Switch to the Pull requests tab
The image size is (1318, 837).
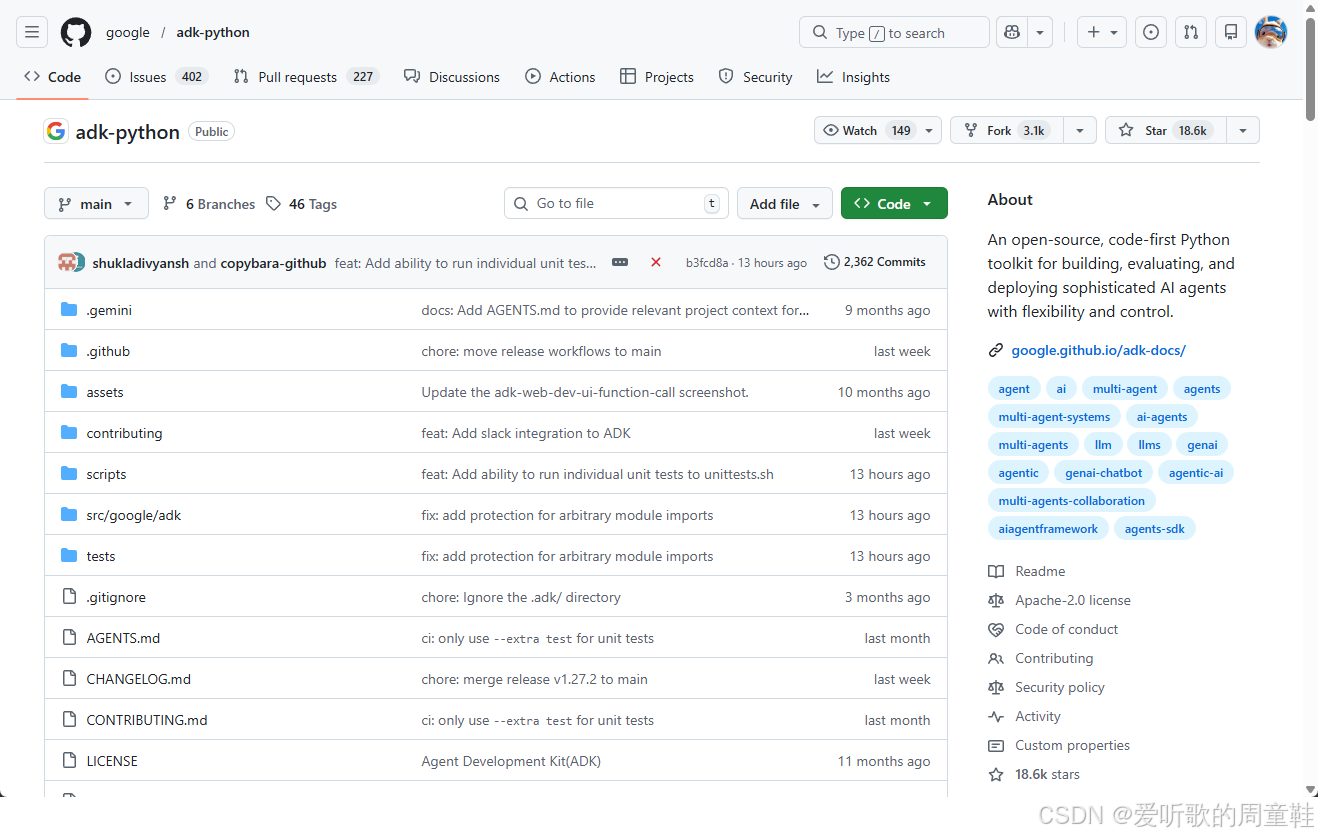pos(306,77)
